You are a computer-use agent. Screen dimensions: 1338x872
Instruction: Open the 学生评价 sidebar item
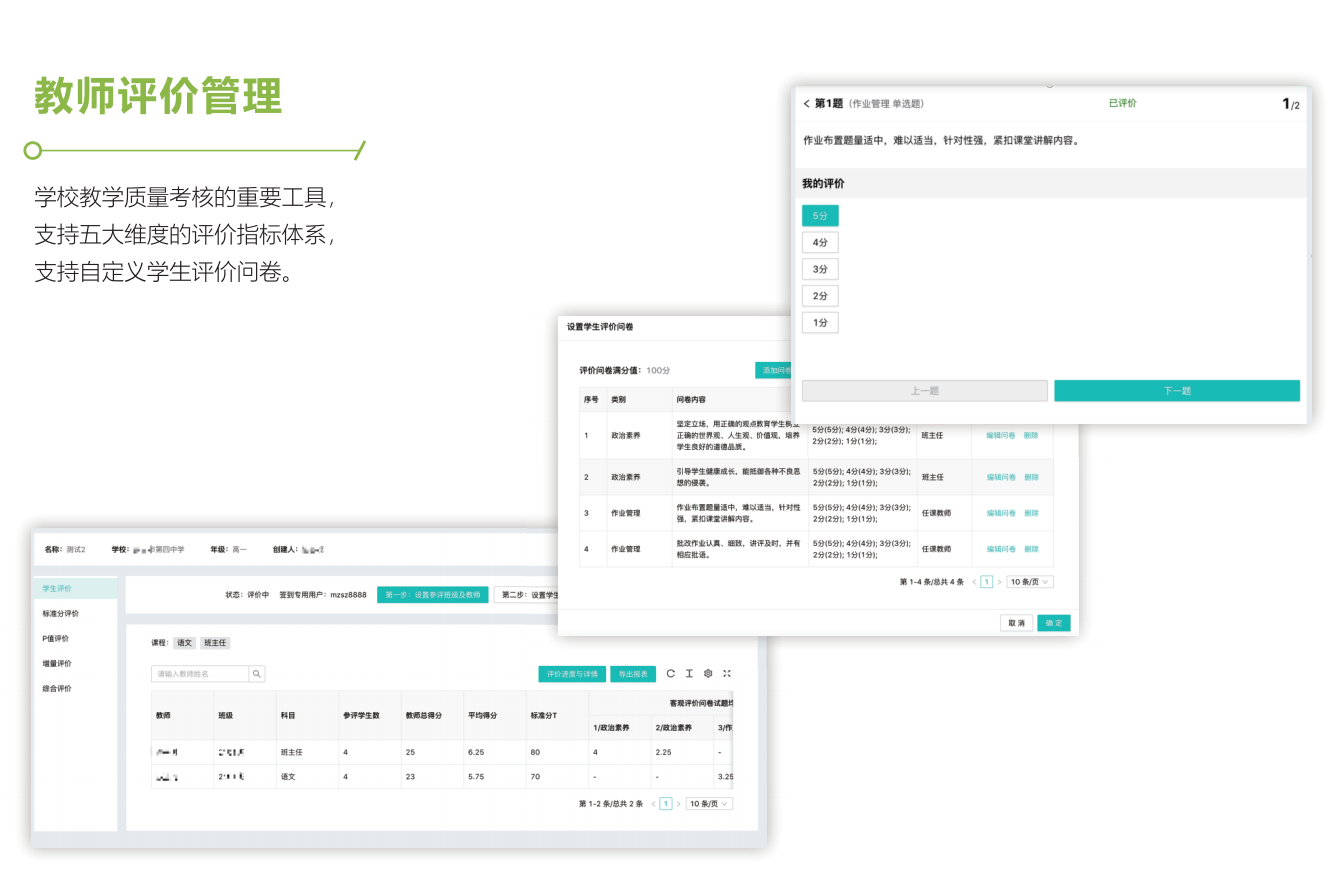pyautogui.click(x=76, y=589)
